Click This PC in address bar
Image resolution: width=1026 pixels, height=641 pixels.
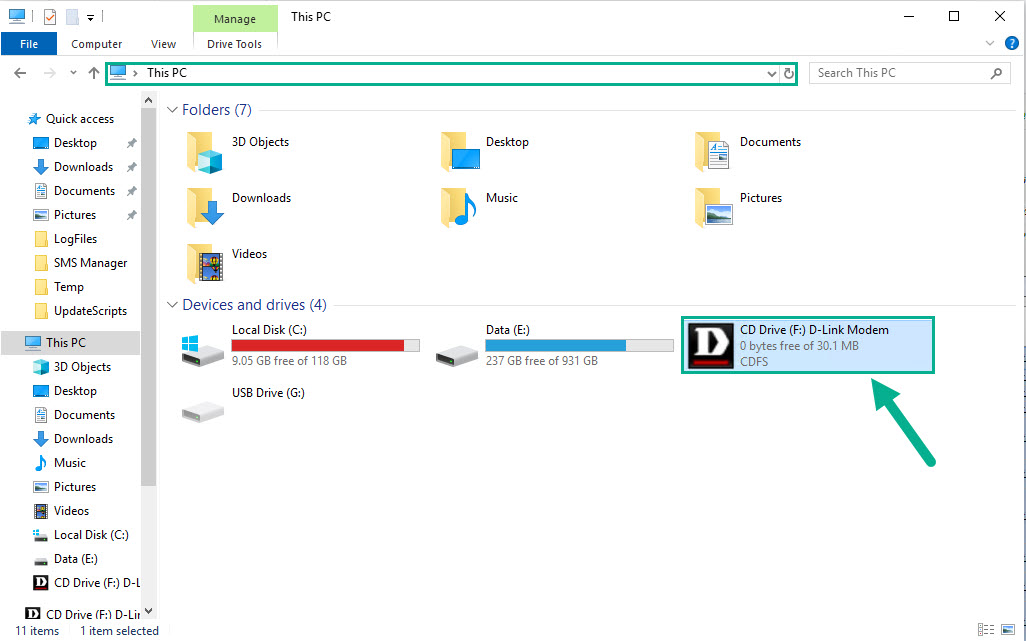[x=167, y=73]
